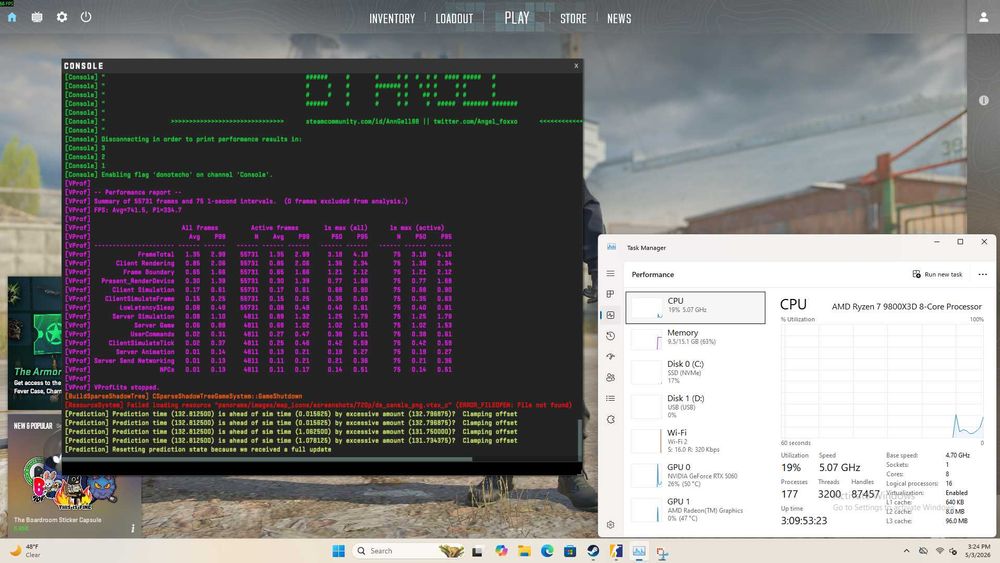Select GPU 0 NVIDIA GeForce entry
Viewport: 1000px width, 563px height.
pyautogui.click(x=695, y=475)
